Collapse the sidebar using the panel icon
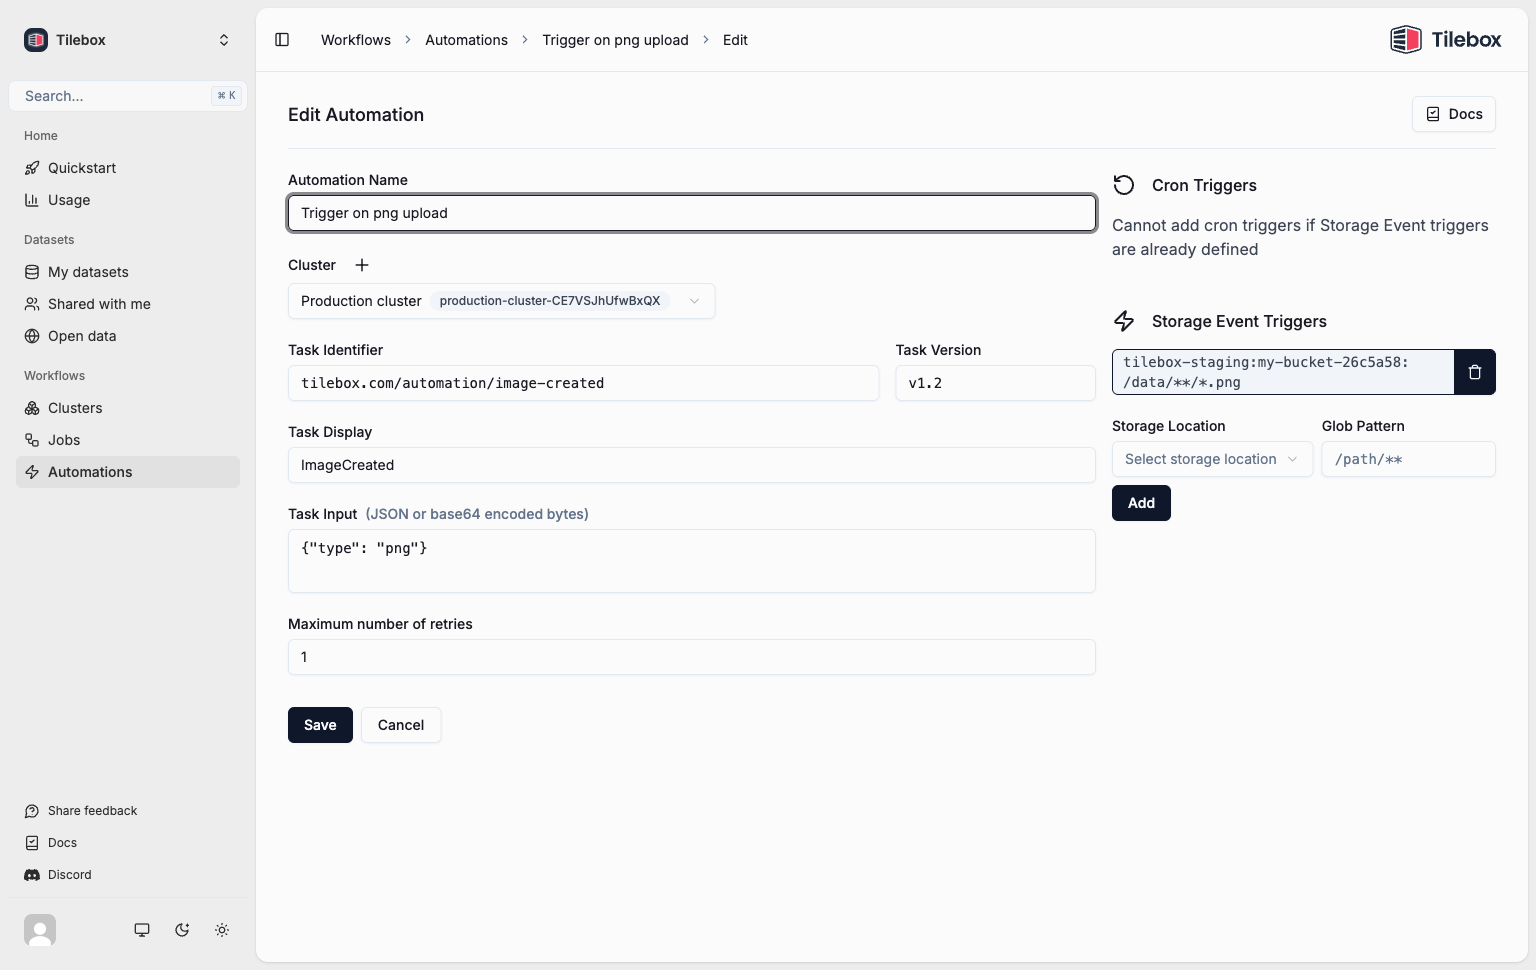The width and height of the screenshot is (1536, 970). coord(282,39)
